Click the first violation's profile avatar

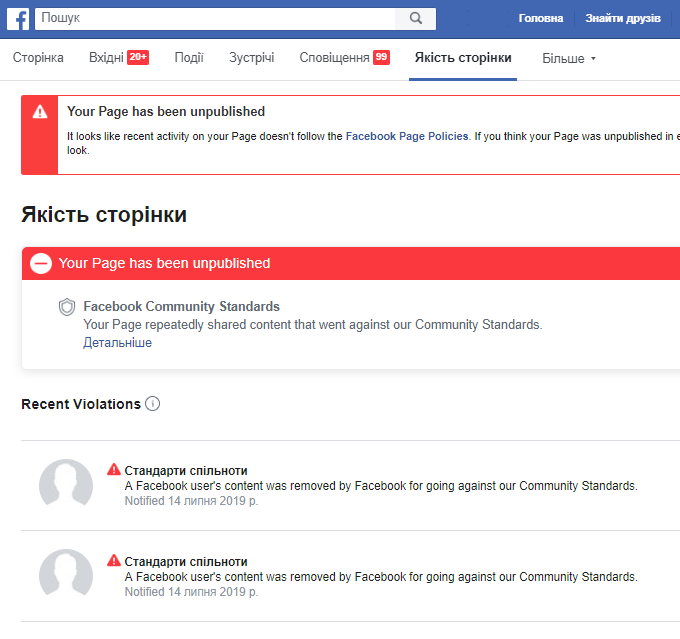[66, 485]
